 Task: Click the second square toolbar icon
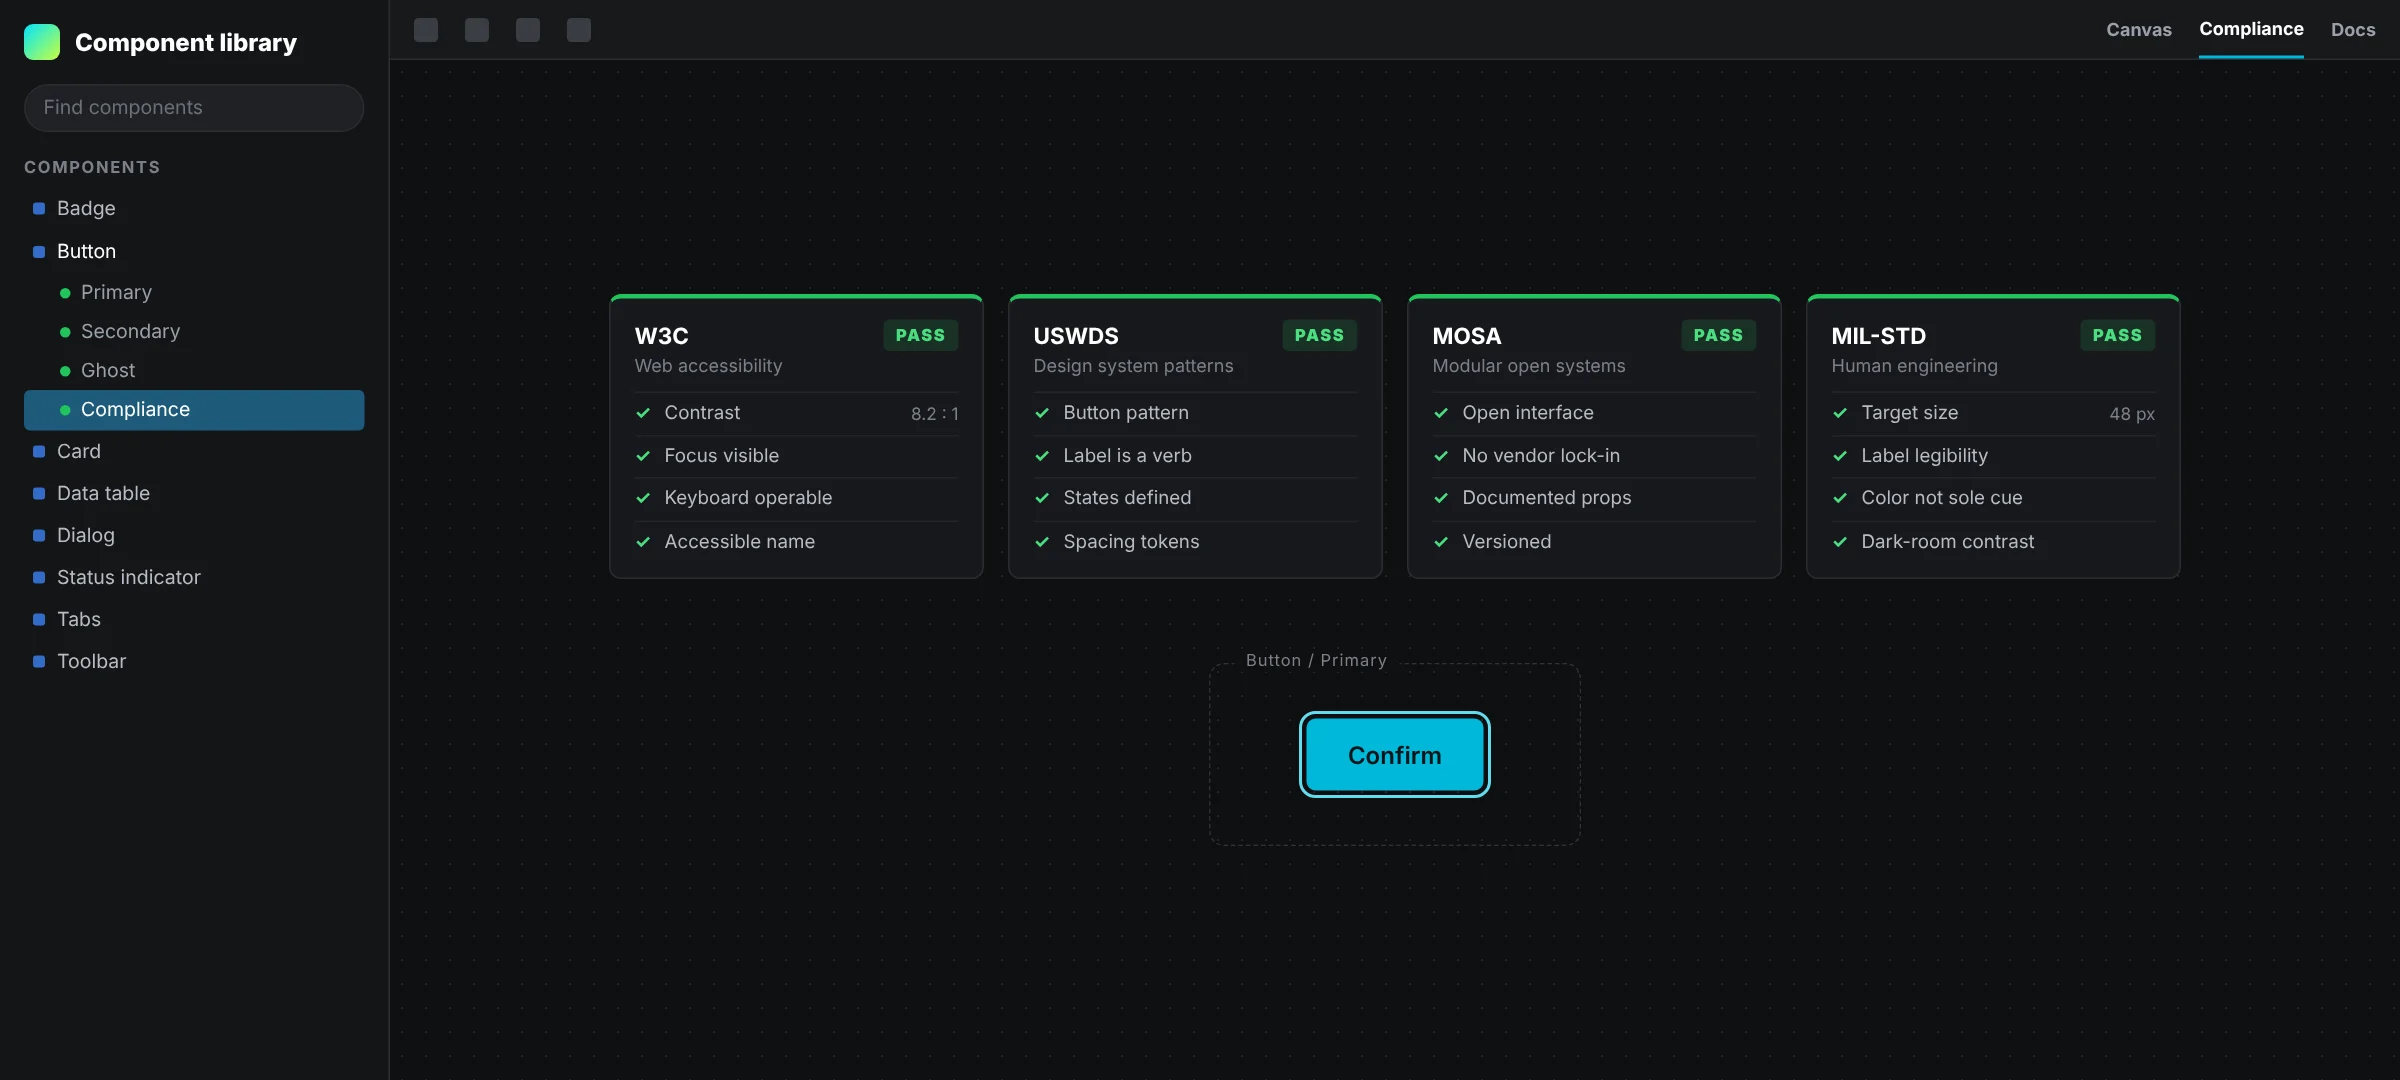pyautogui.click(x=477, y=30)
